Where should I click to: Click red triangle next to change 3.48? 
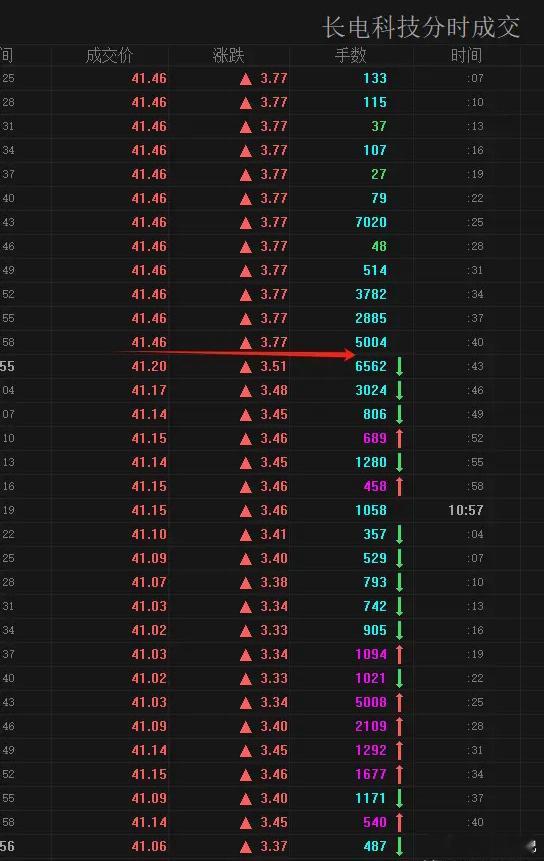click(x=246, y=391)
